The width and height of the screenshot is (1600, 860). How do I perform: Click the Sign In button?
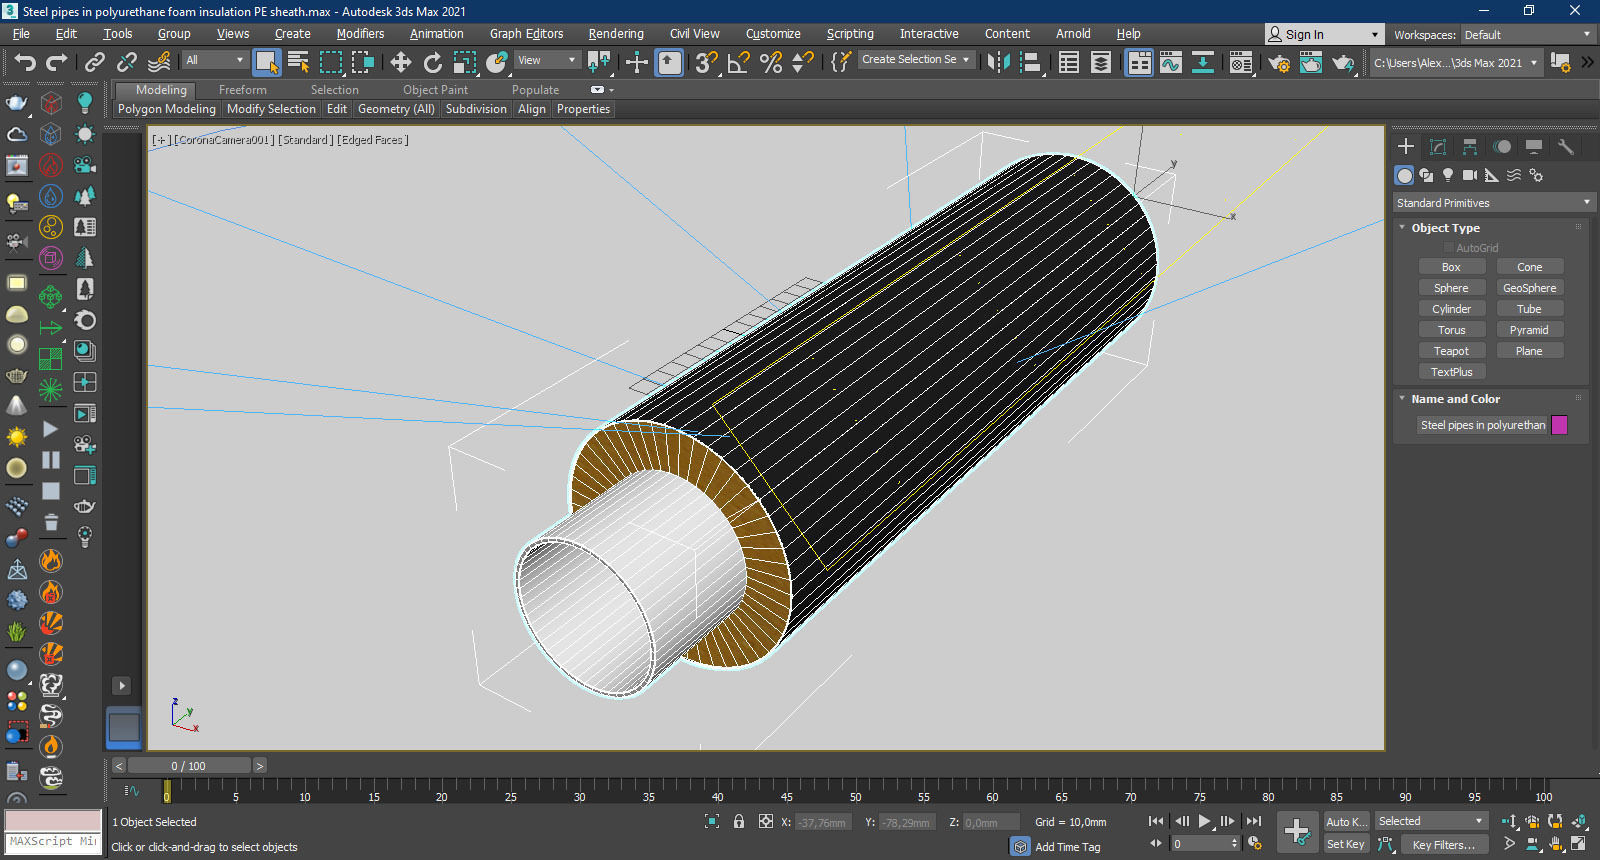pyautogui.click(x=1324, y=34)
